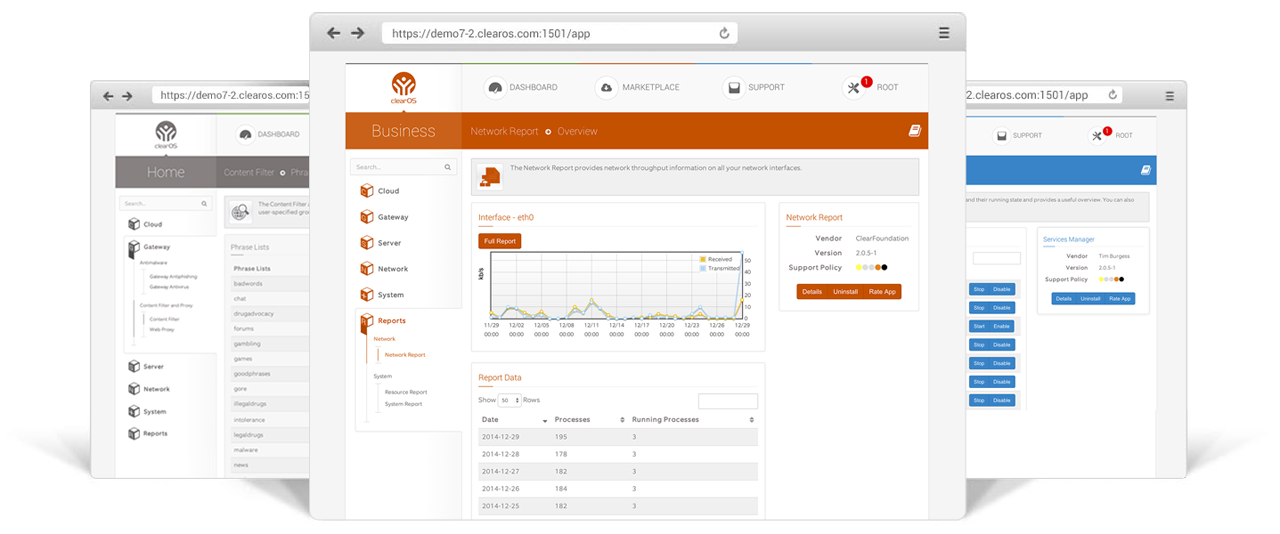Click Rate App in the Network Report panel
The image size is (1280, 534).
click(x=882, y=291)
